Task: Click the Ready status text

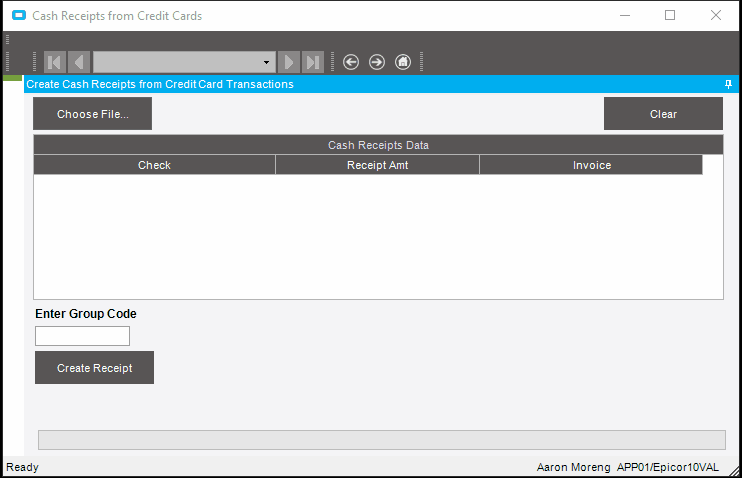Action: [22, 467]
